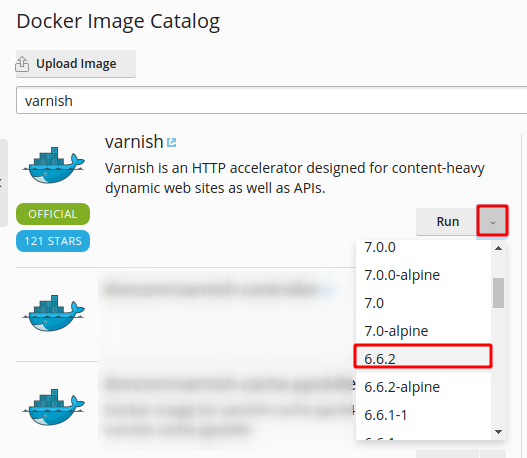
Task: Open varnish external link icon
Action: pos(171,142)
